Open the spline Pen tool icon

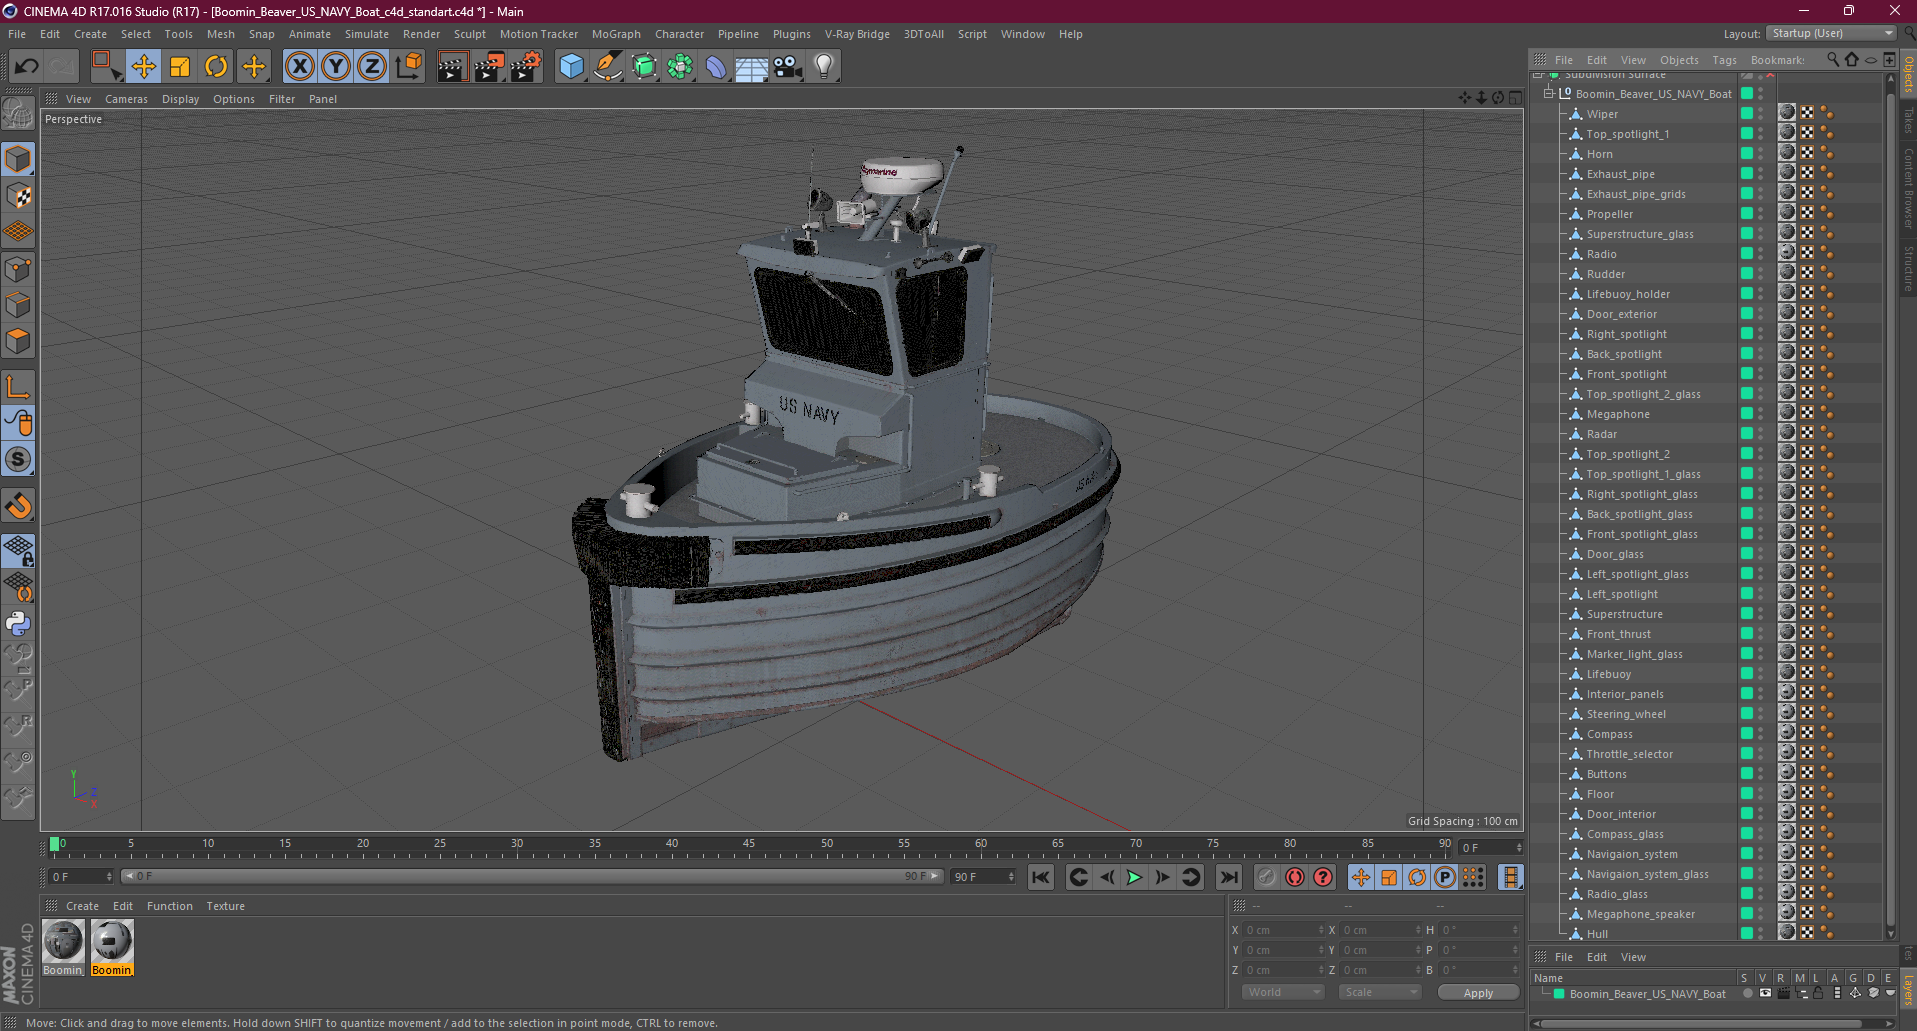click(607, 67)
